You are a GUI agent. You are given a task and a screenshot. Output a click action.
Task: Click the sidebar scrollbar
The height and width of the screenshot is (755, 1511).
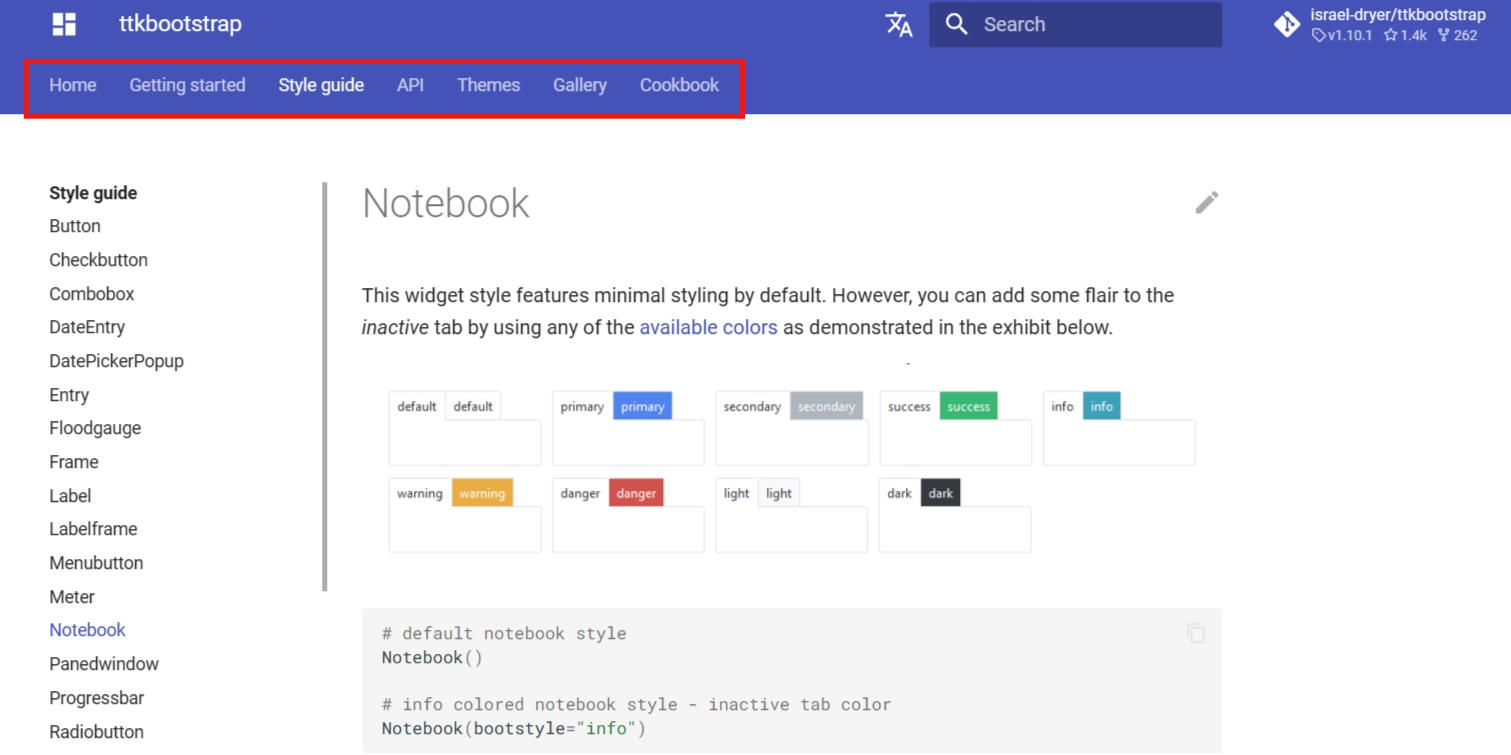pos(325,387)
